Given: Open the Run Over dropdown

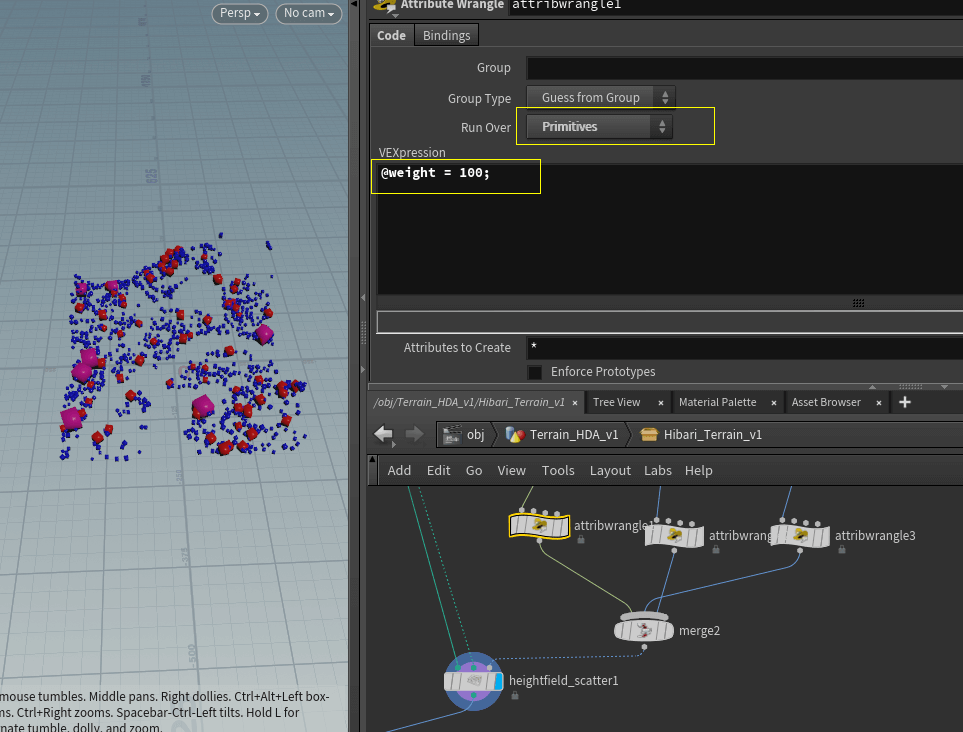Looking at the screenshot, I should (x=599, y=127).
